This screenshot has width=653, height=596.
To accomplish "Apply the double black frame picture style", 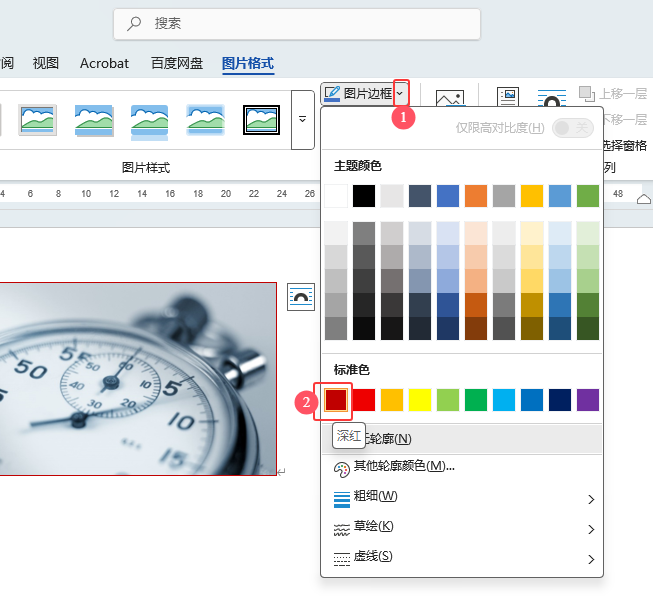I will click(262, 120).
